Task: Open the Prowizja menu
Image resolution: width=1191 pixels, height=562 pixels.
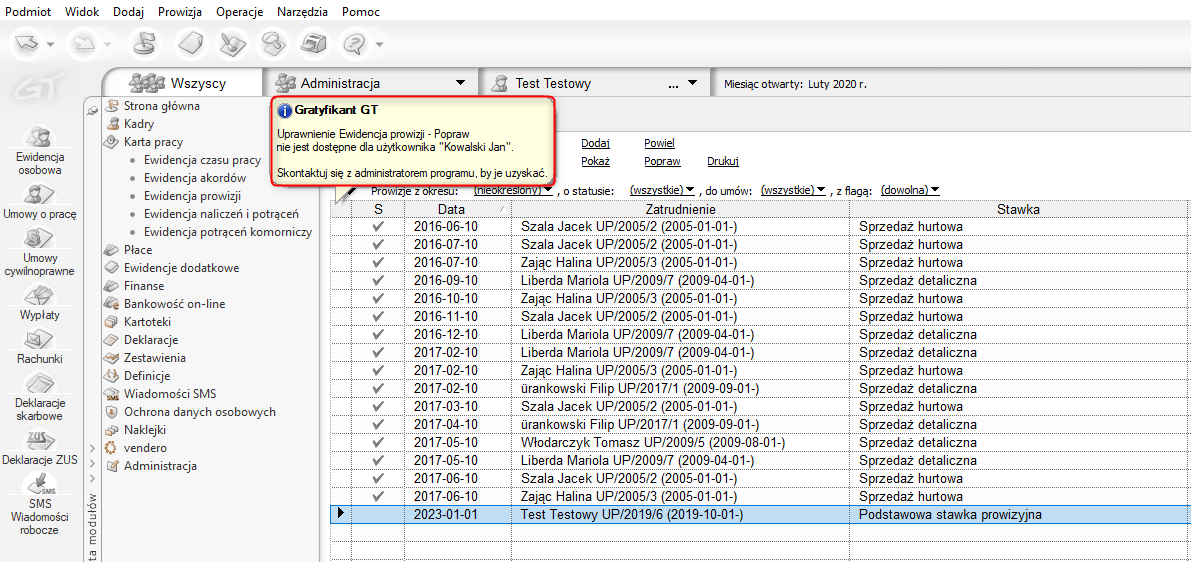Action: tap(180, 12)
